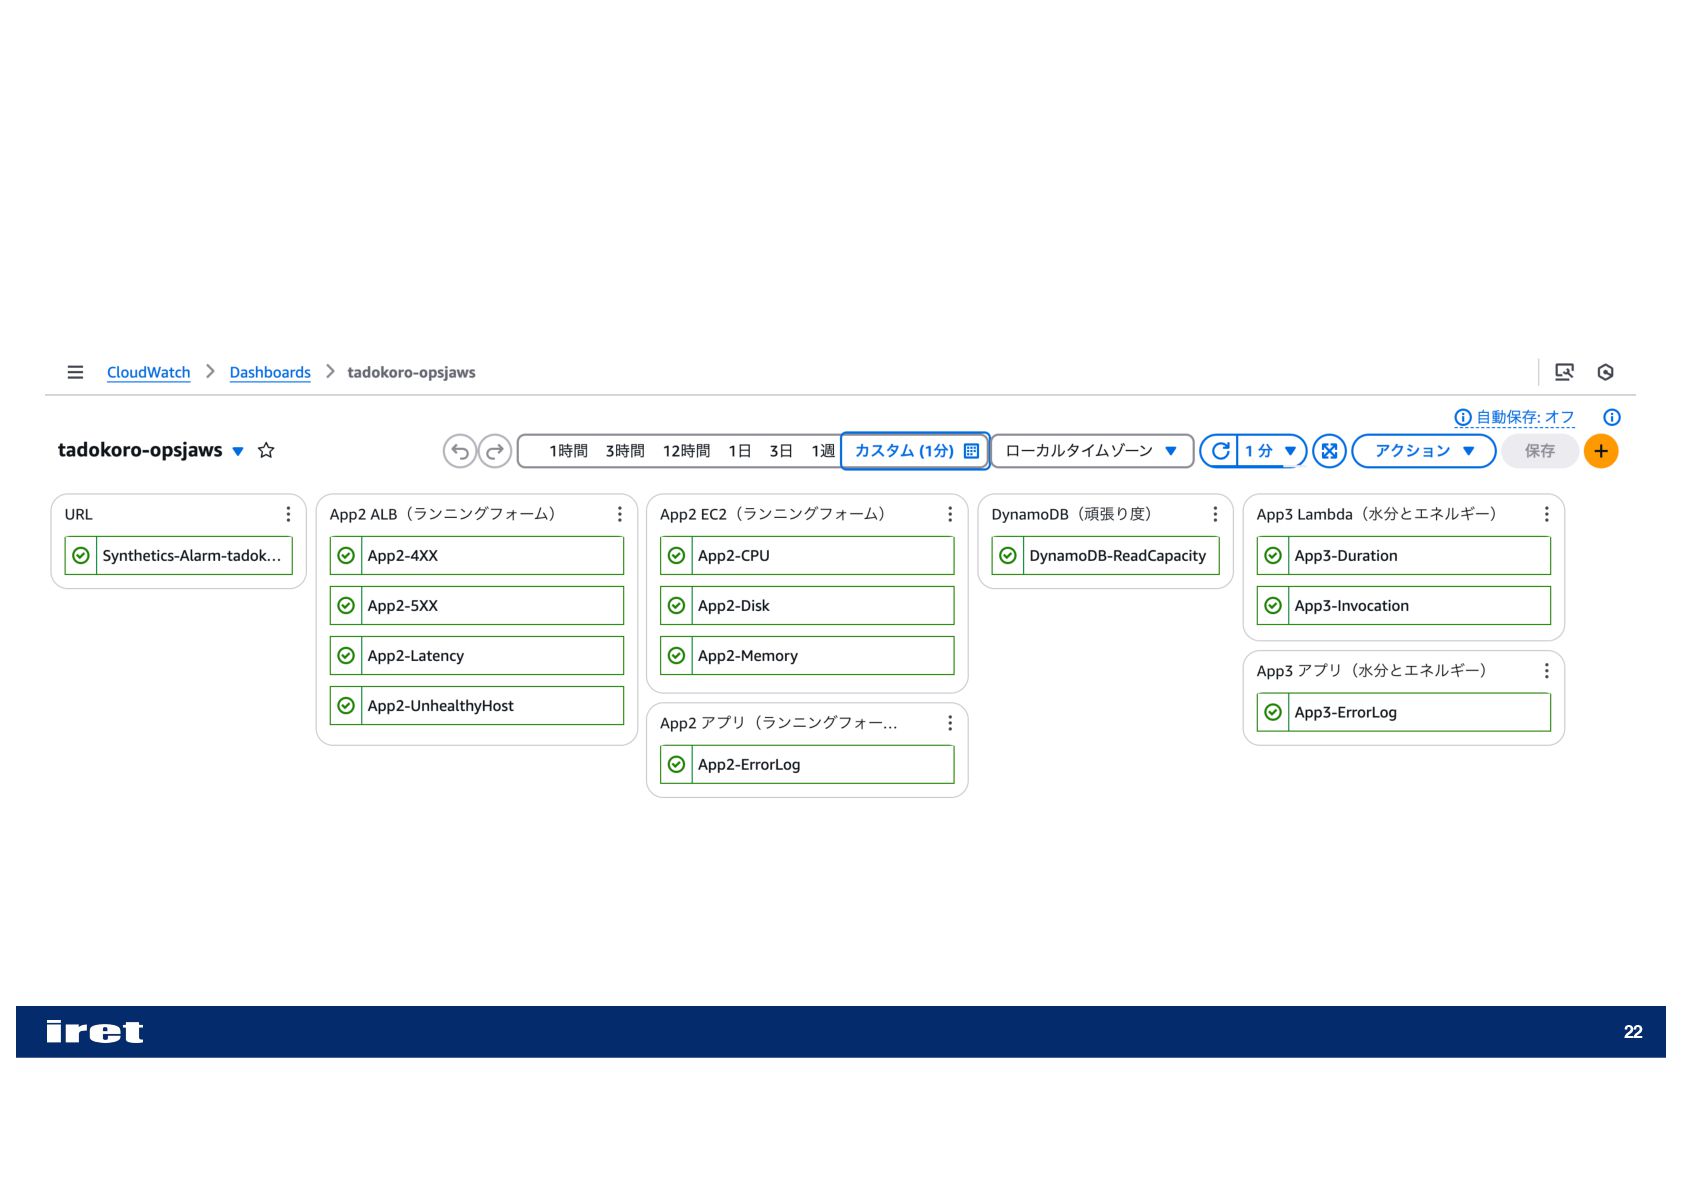The width and height of the screenshot is (1683, 1190).
Task: Open the 1分 refresh interval dropdown
Action: coord(1272,451)
